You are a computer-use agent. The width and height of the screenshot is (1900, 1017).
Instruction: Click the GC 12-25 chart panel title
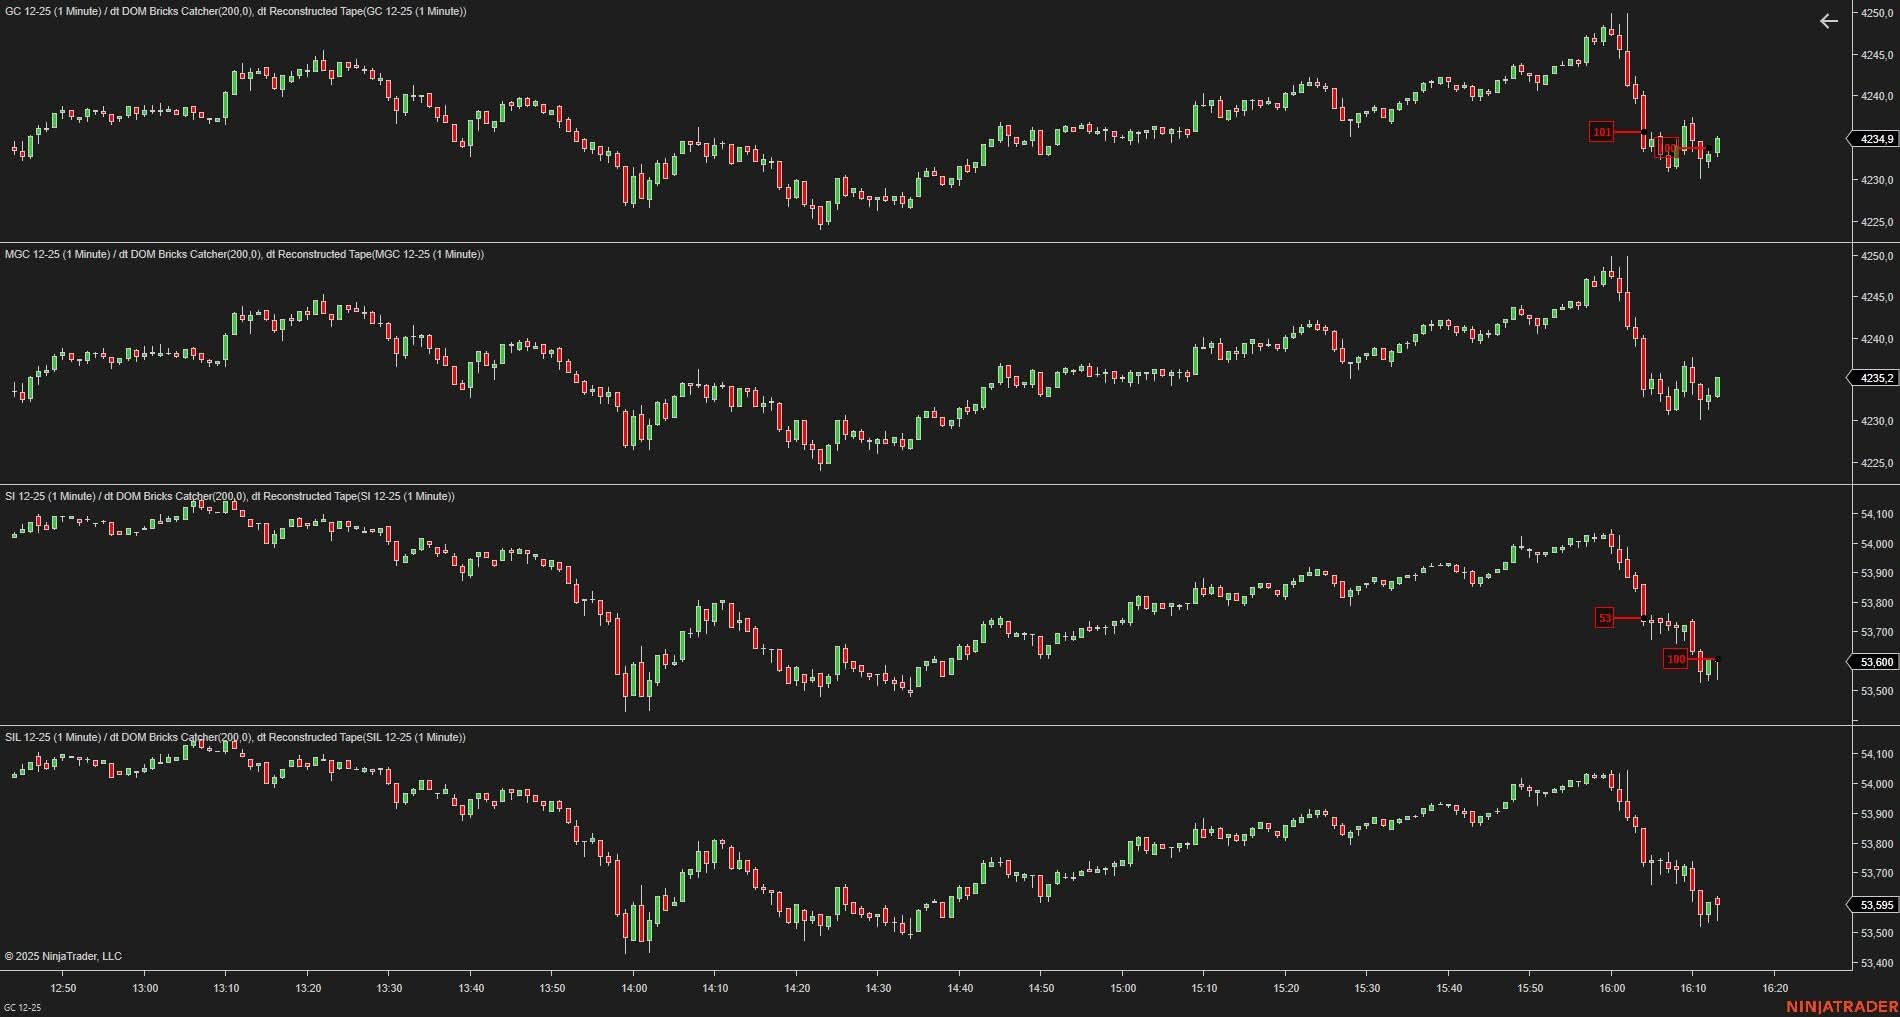[x=235, y=11]
